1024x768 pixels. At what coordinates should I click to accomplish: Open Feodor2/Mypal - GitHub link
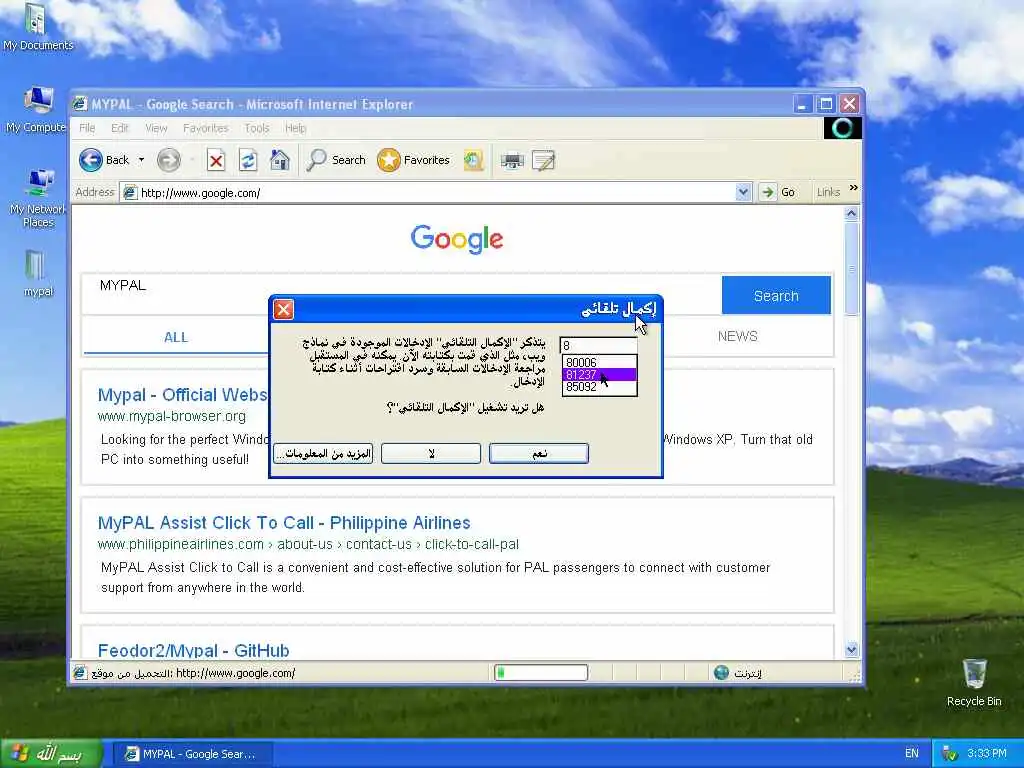coord(193,650)
